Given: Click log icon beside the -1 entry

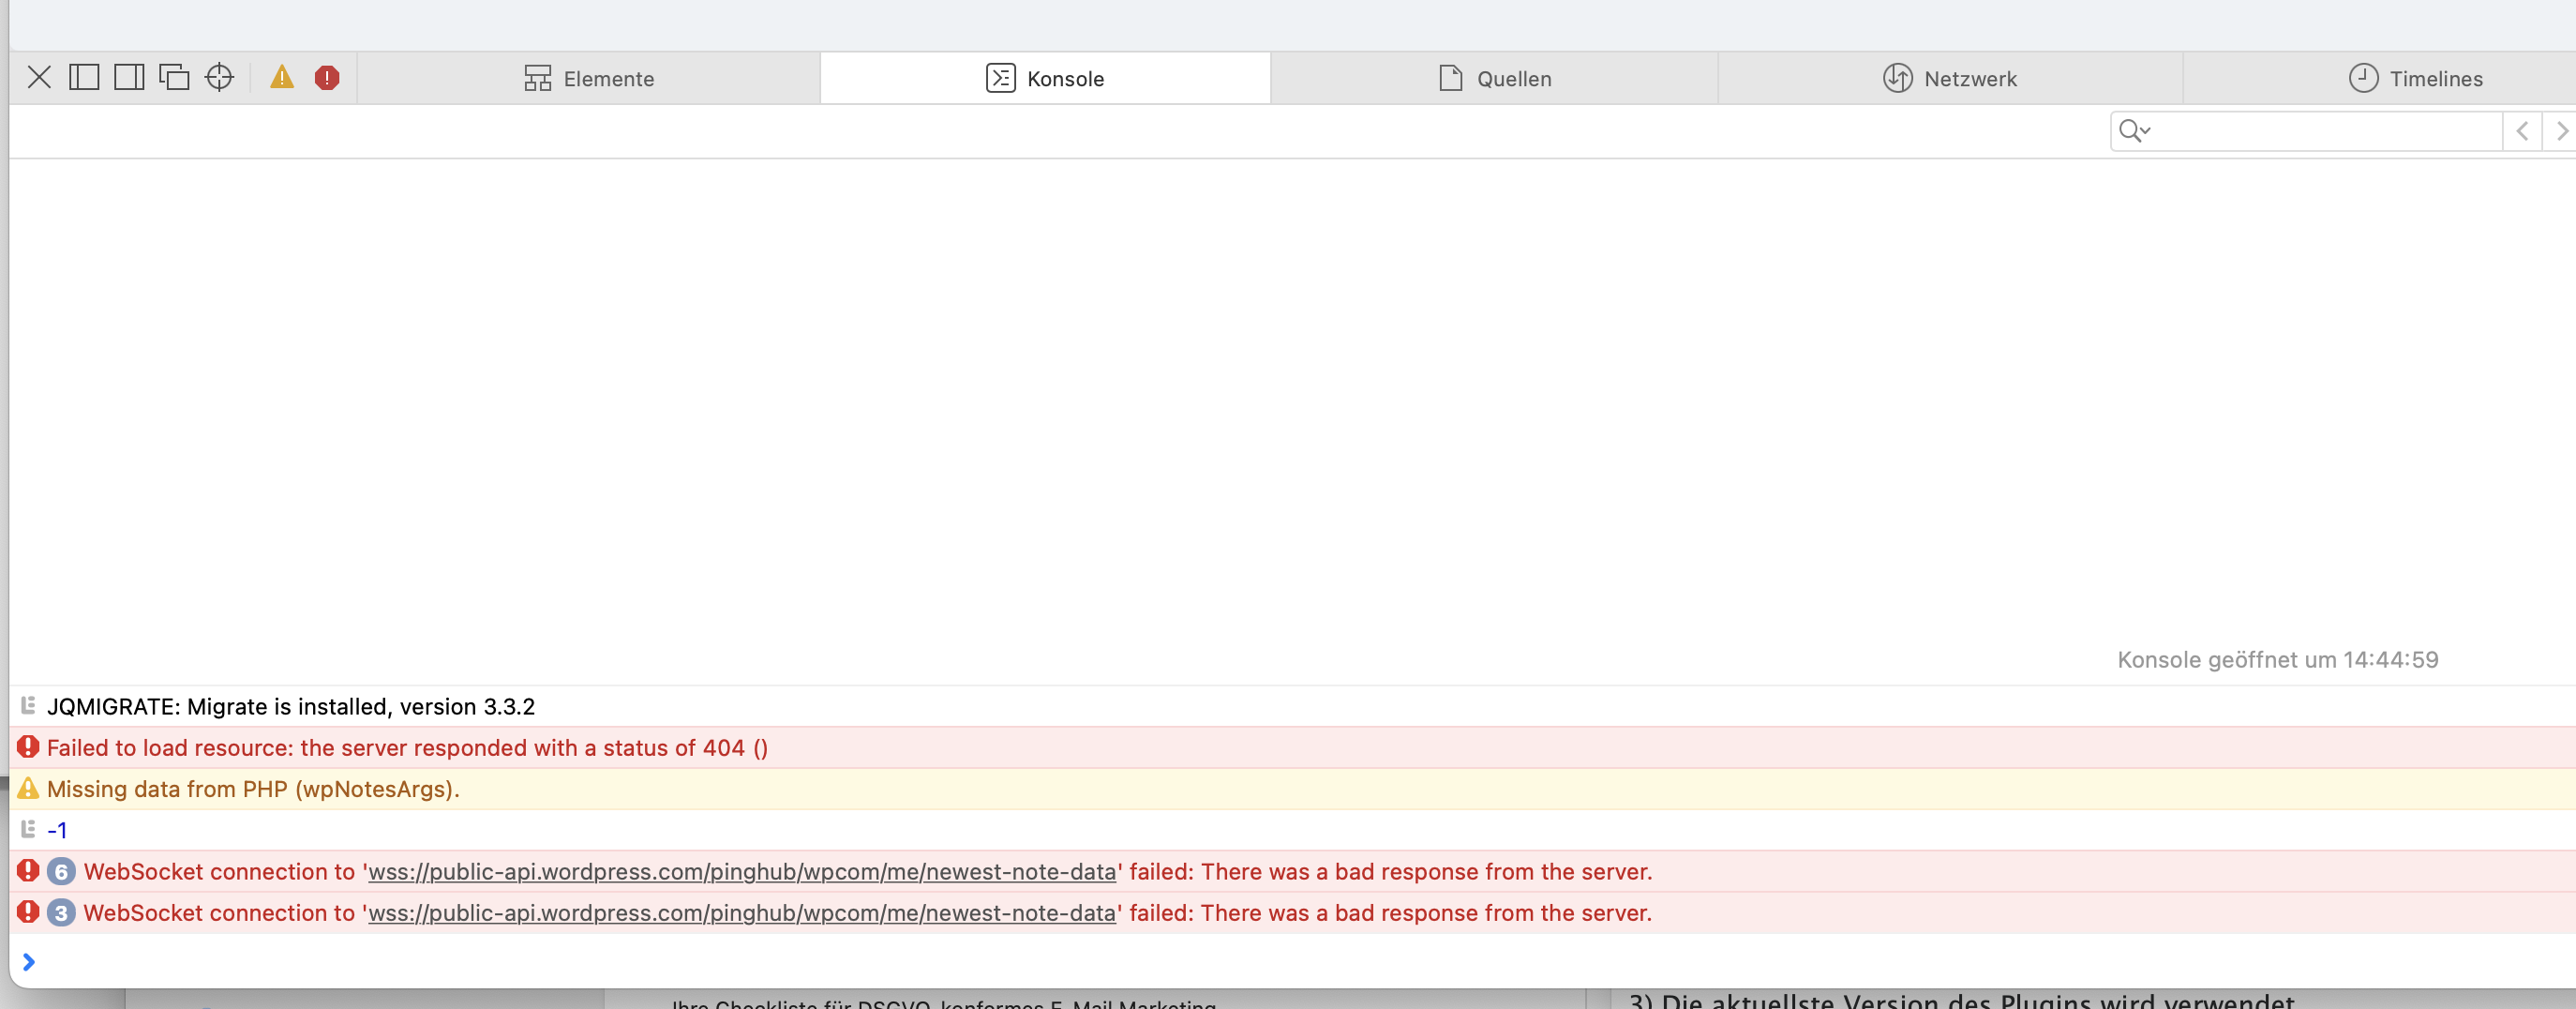Looking at the screenshot, I should (x=28, y=829).
